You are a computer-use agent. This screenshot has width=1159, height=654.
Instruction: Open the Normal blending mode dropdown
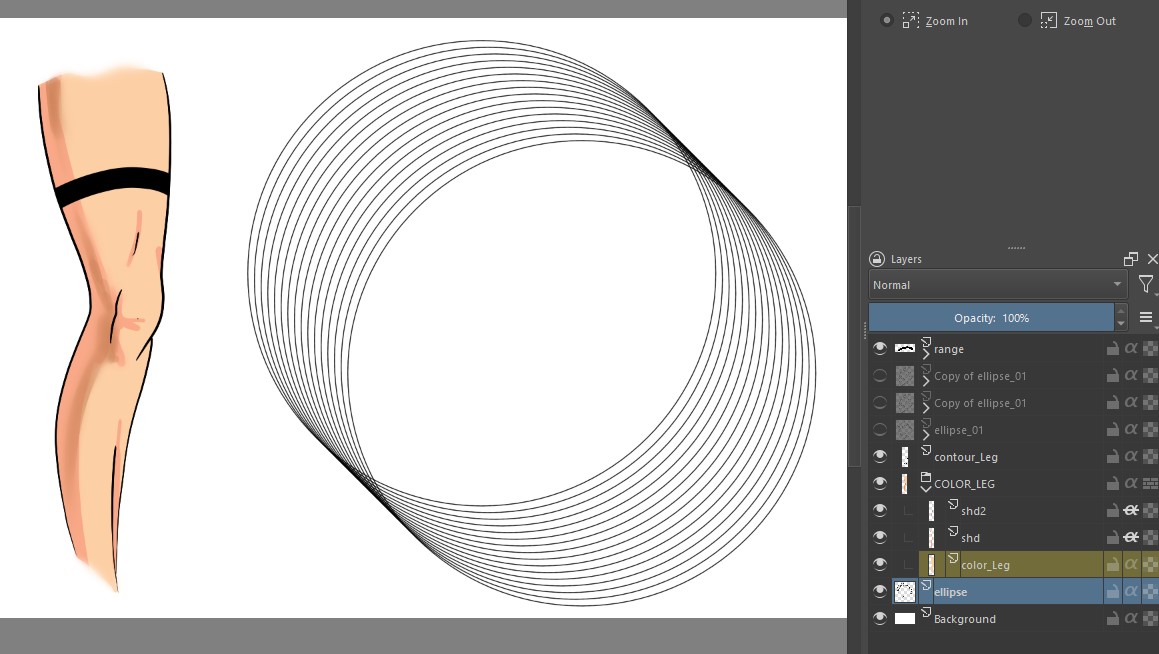(x=997, y=285)
